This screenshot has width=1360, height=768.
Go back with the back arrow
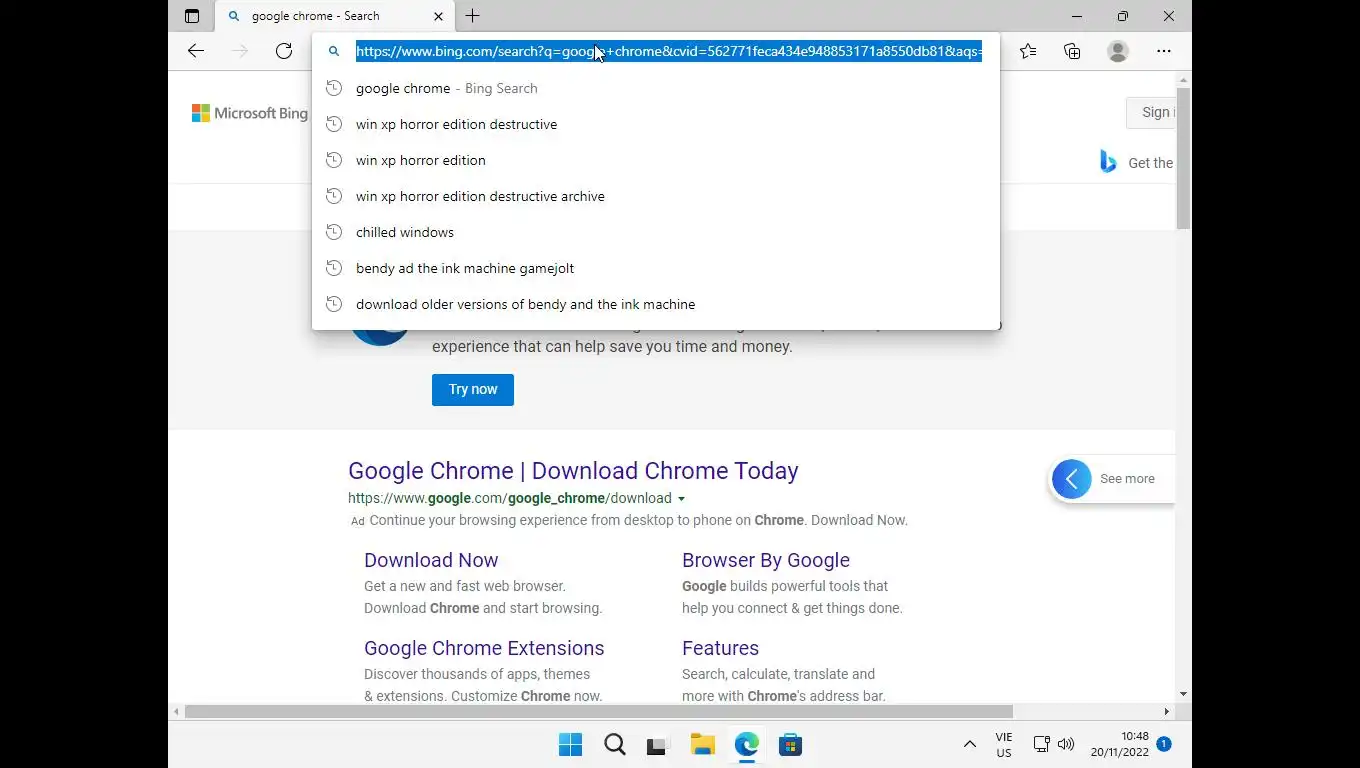[196, 51]
